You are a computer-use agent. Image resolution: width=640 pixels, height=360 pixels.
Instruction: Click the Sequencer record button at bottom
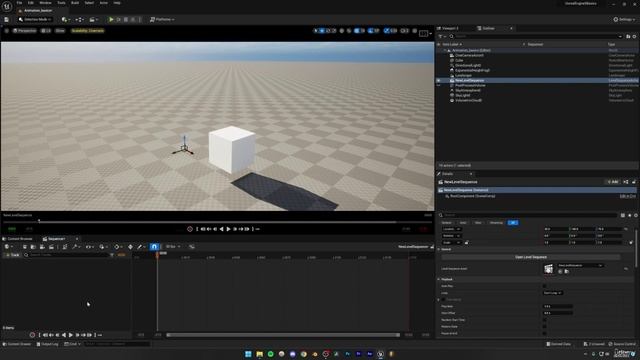pyautogui.click(x=32, y=335)
